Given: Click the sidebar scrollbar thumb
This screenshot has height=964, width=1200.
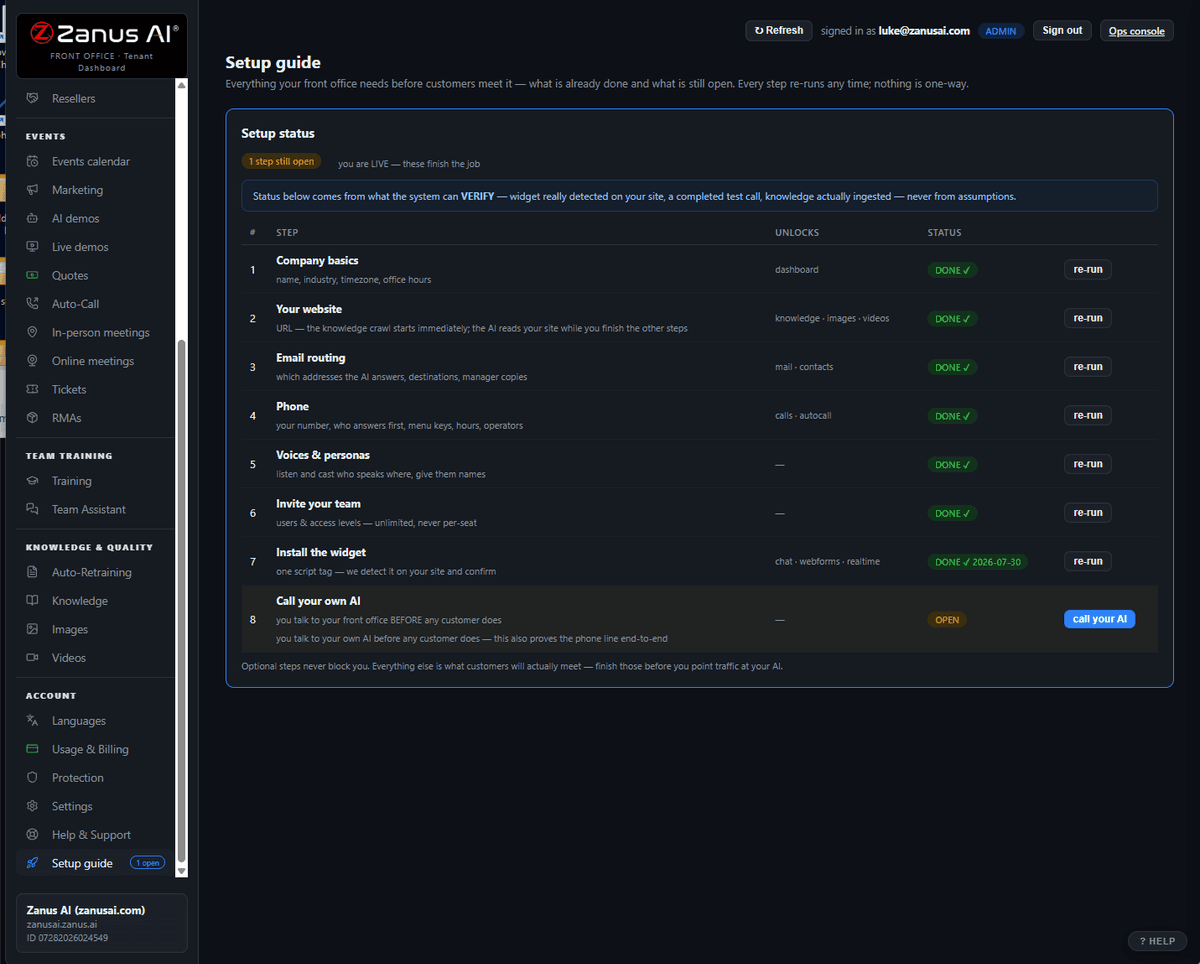Looking at the screenshot, I should click(181, 600).
